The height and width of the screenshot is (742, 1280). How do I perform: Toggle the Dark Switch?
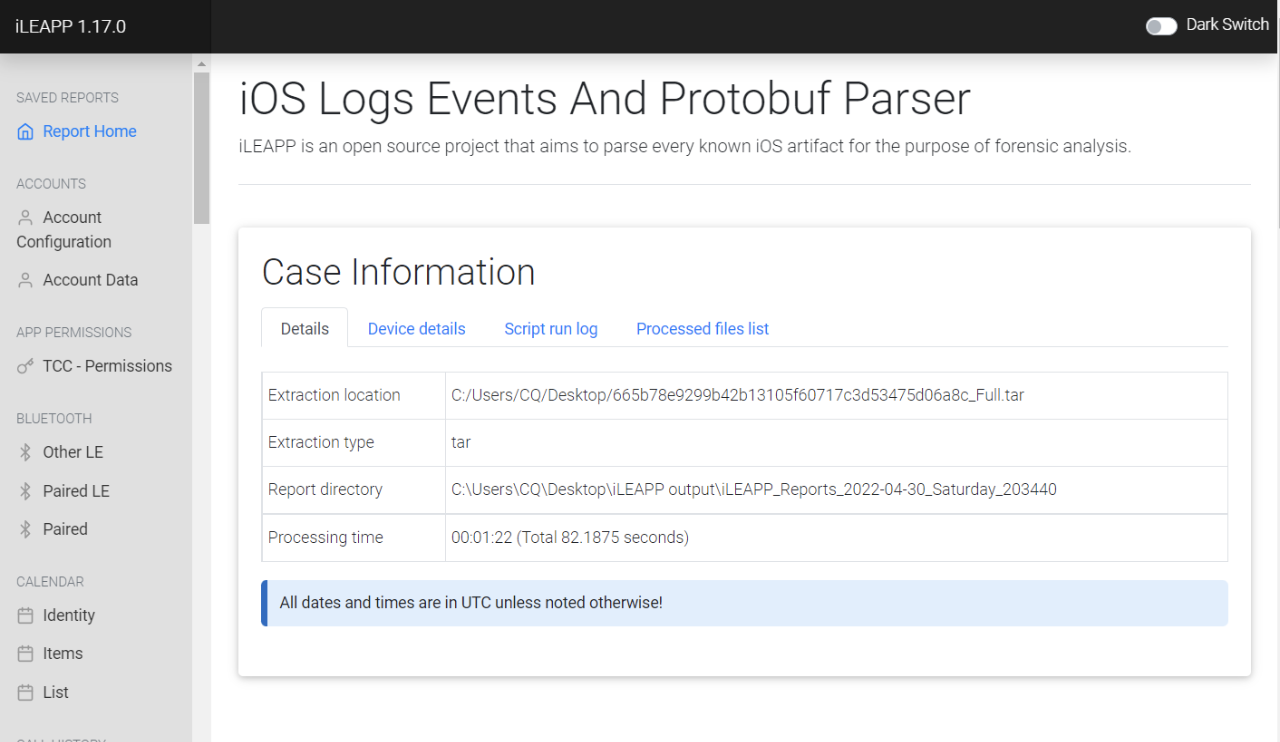tap(1161, 26)
